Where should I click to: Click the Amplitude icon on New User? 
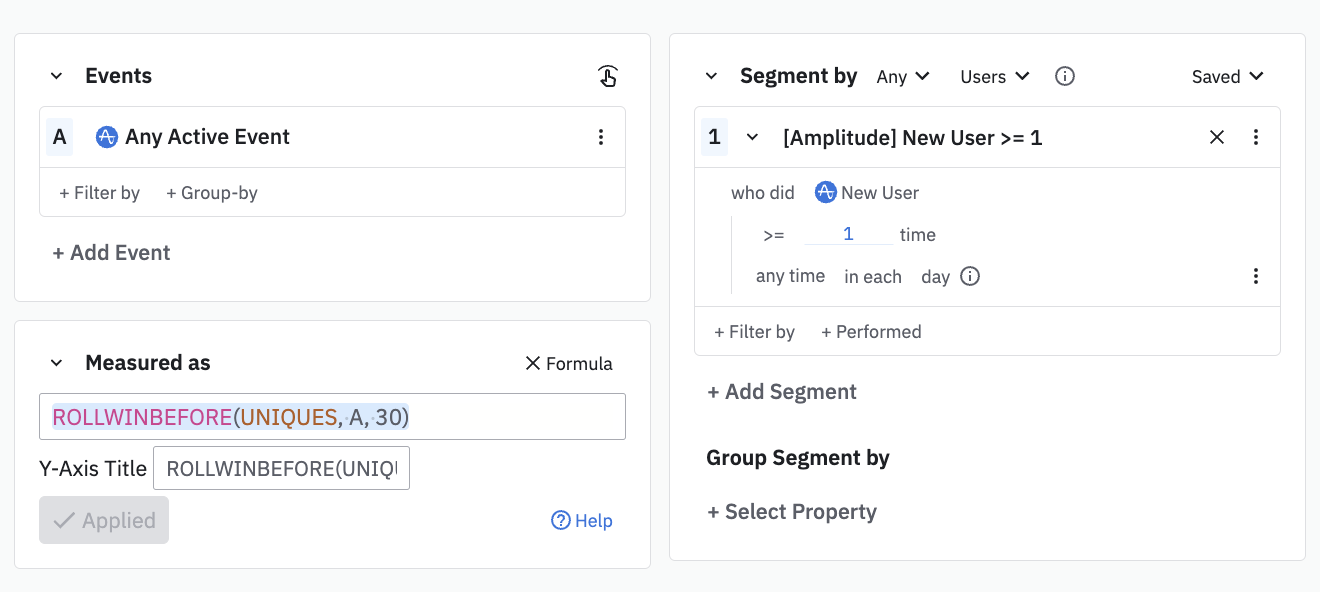[x=825, y=193]
